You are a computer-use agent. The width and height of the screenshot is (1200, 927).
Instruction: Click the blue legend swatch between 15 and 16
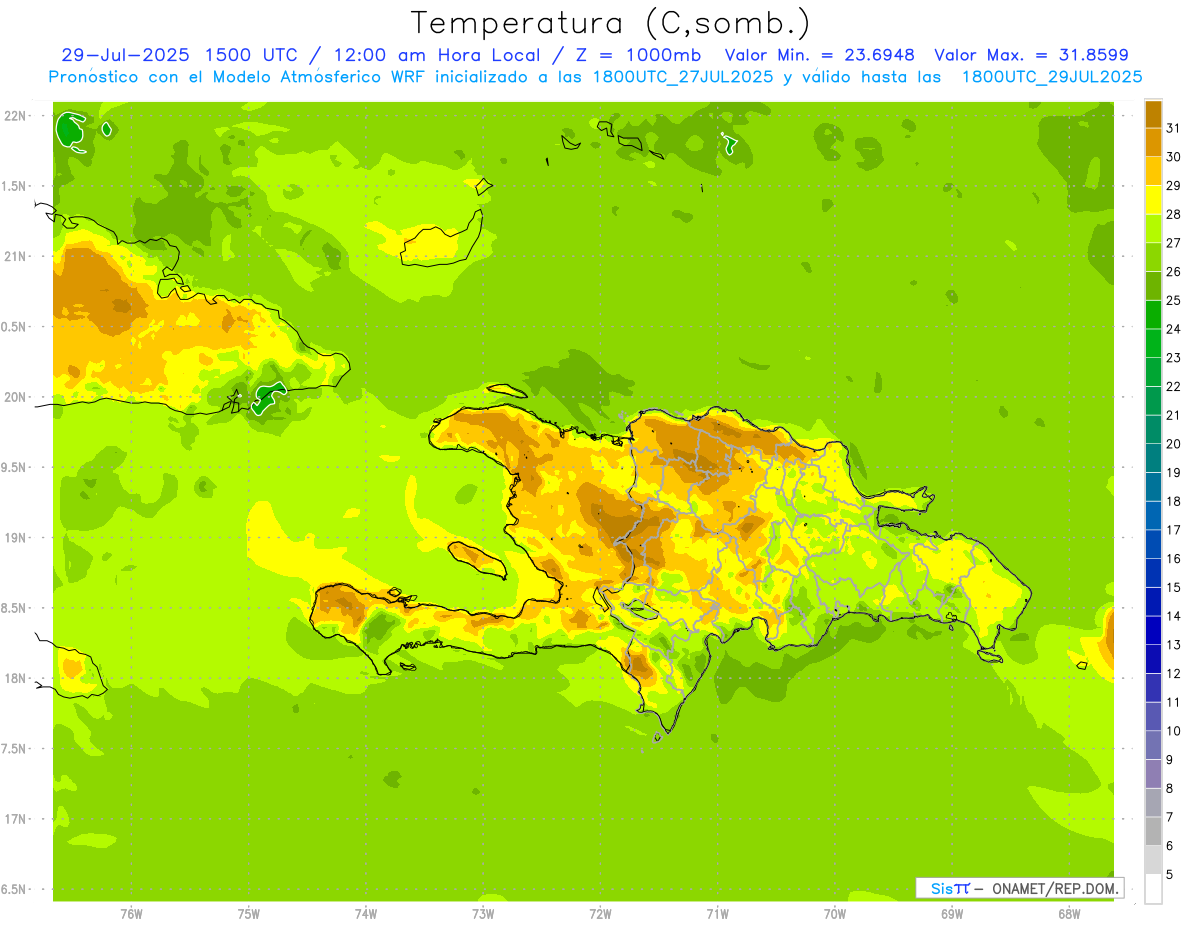click(1153, 573)
